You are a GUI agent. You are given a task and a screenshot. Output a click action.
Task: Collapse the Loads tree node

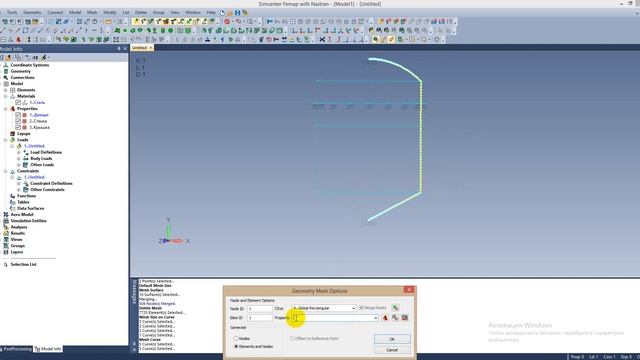6,140
